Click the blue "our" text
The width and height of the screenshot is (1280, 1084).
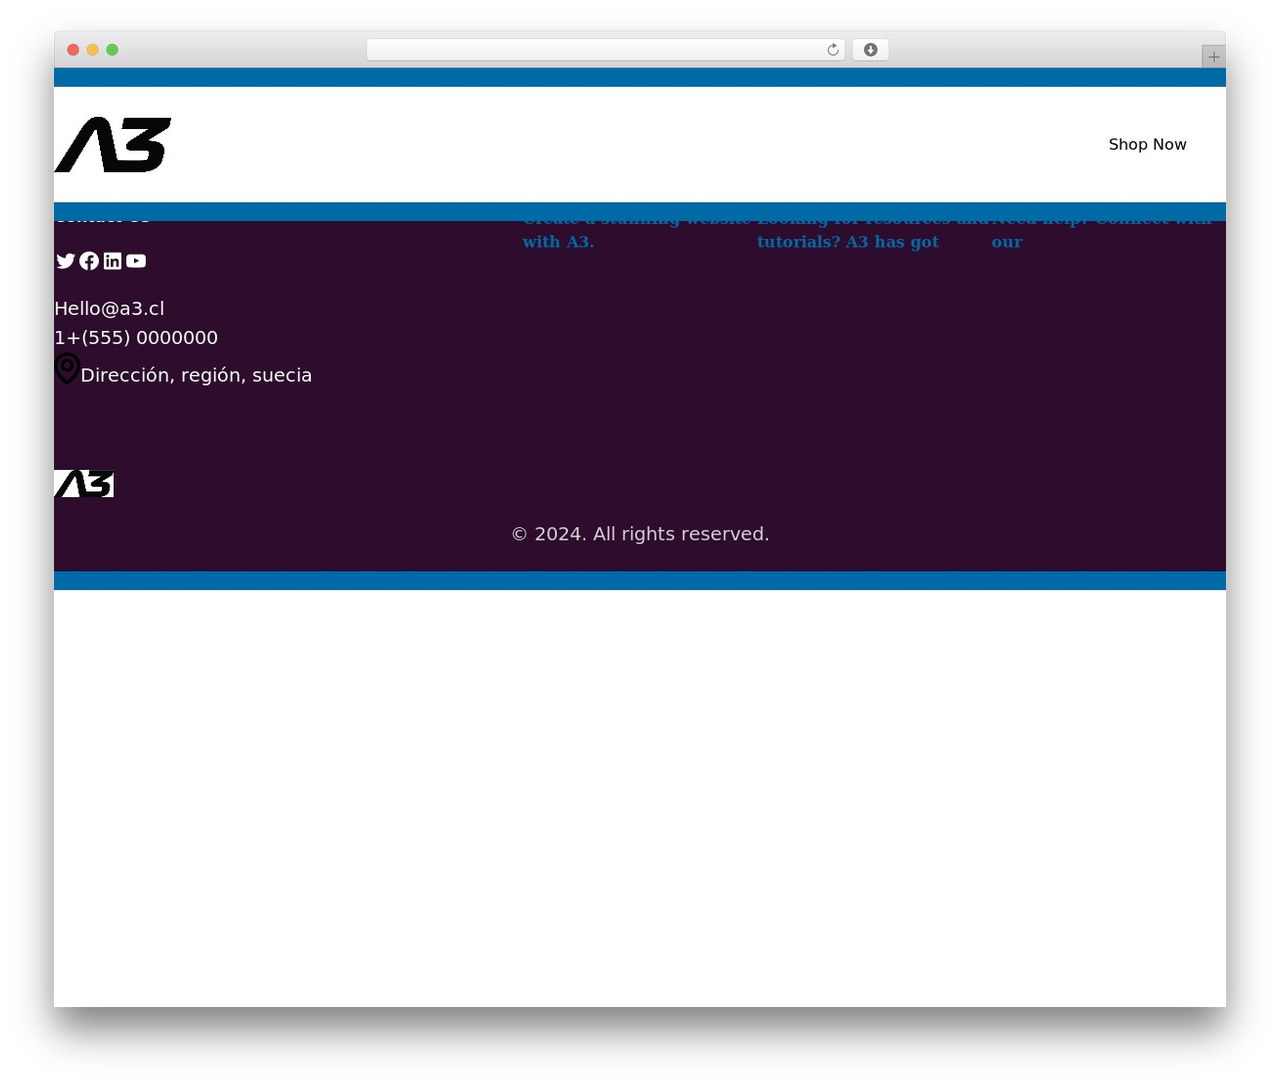point(1007,242)
